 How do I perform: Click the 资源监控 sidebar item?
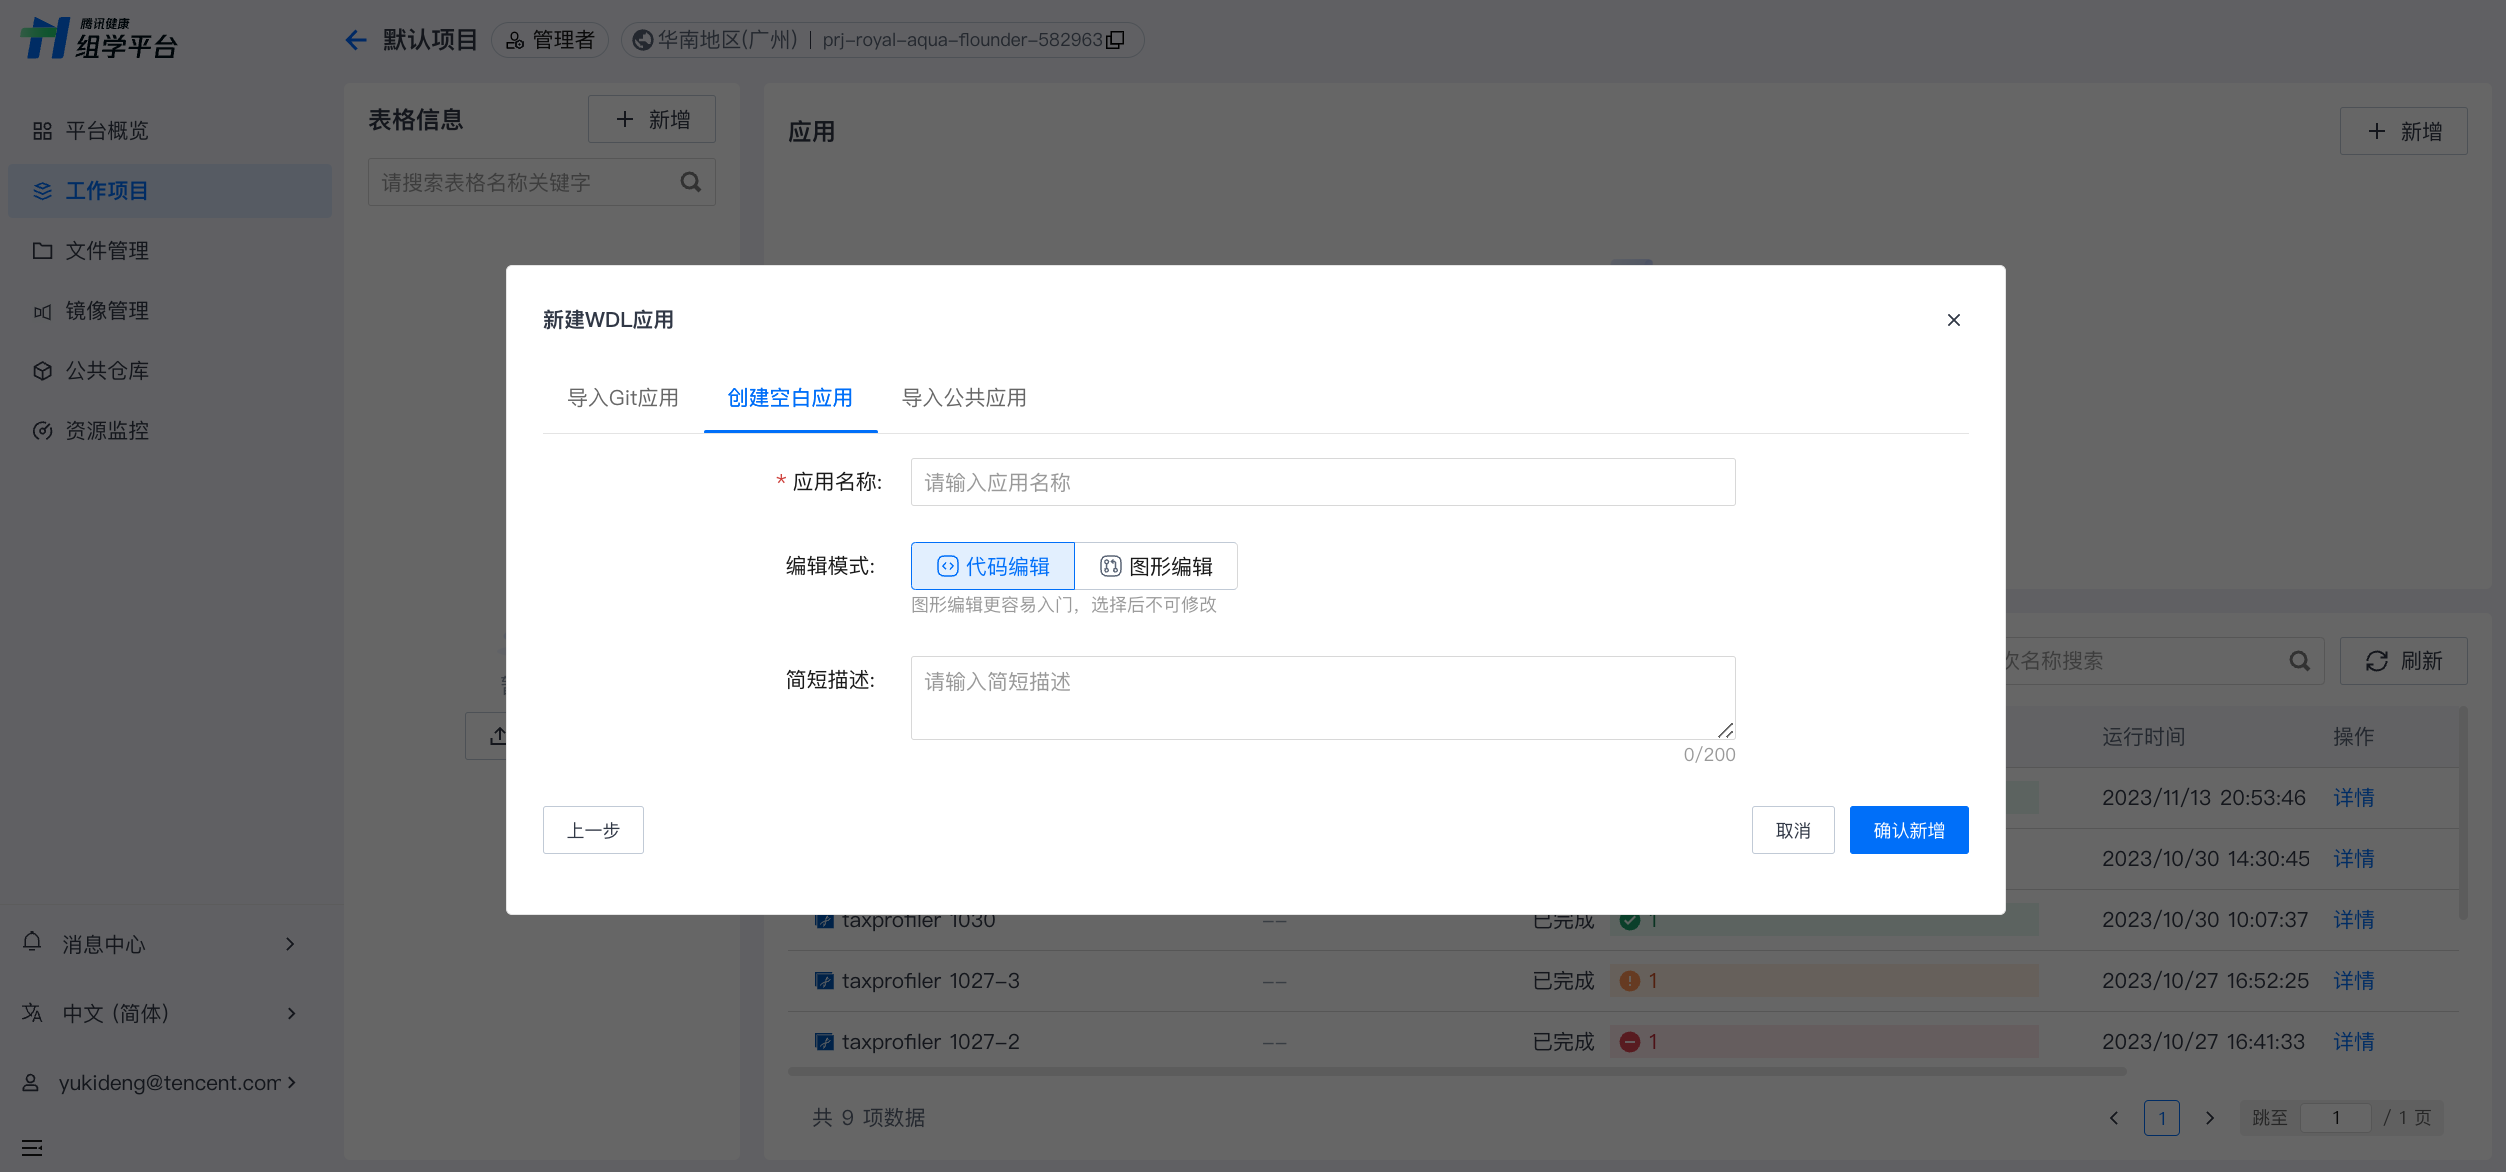106,431
